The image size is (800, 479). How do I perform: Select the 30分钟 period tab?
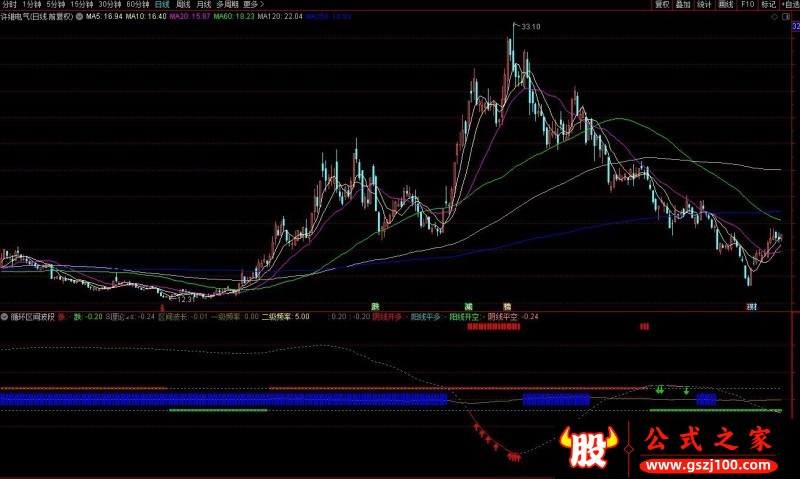click(110, 5)
